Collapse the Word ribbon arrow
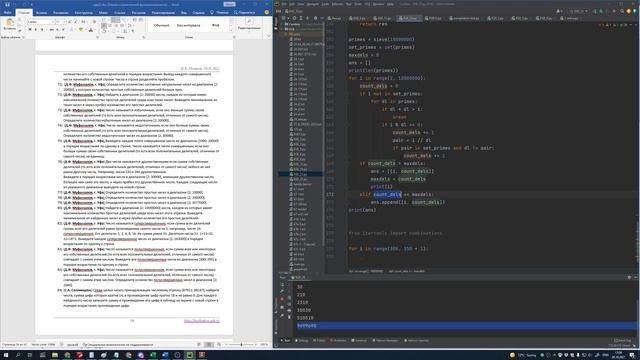Screen dimensions: 640x360 [268, 36]
